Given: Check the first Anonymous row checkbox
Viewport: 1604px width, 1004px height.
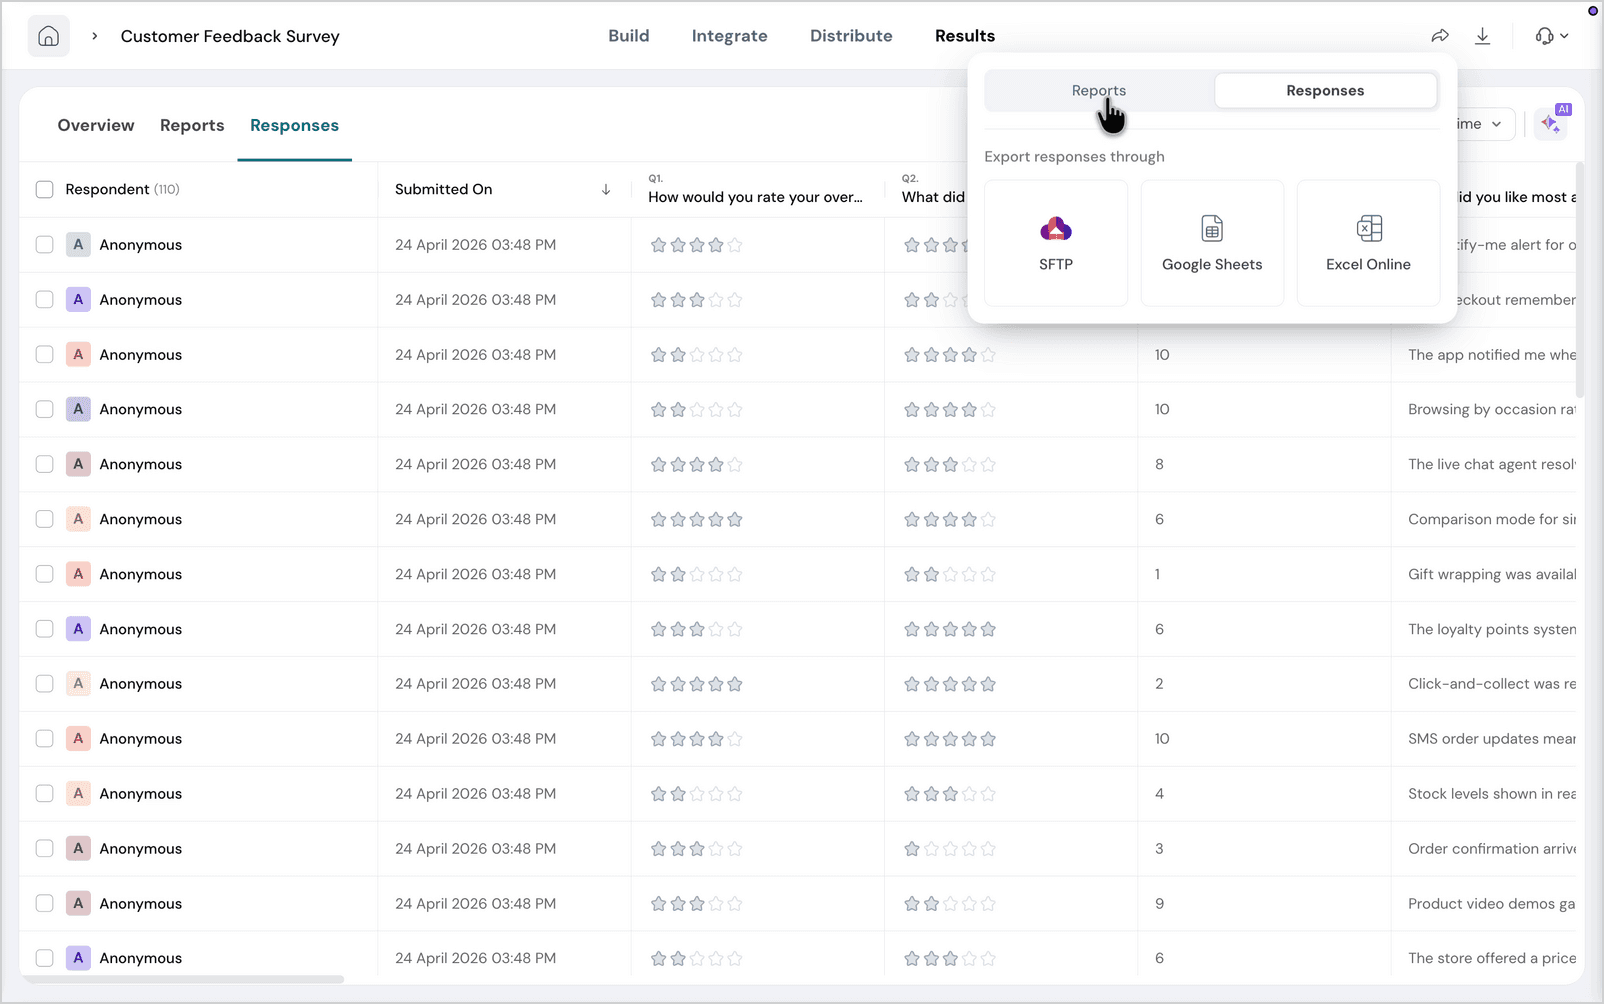Looking at the screenshot, I should [44, 244].
